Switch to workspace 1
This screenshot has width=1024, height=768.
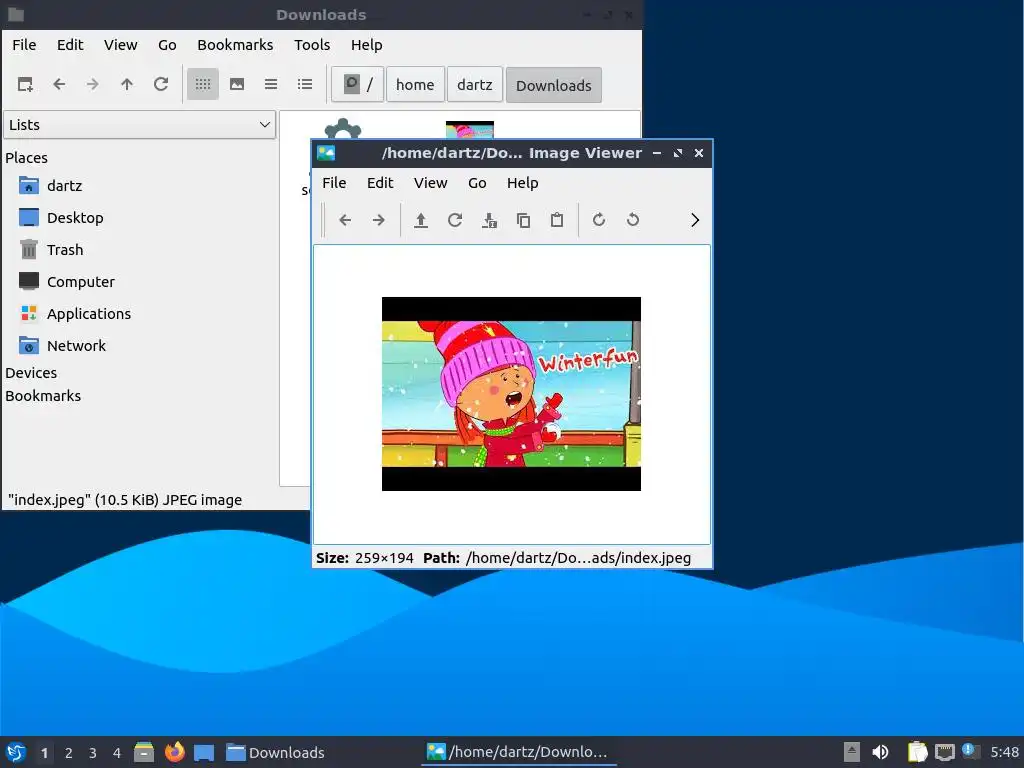click(44, 753)
